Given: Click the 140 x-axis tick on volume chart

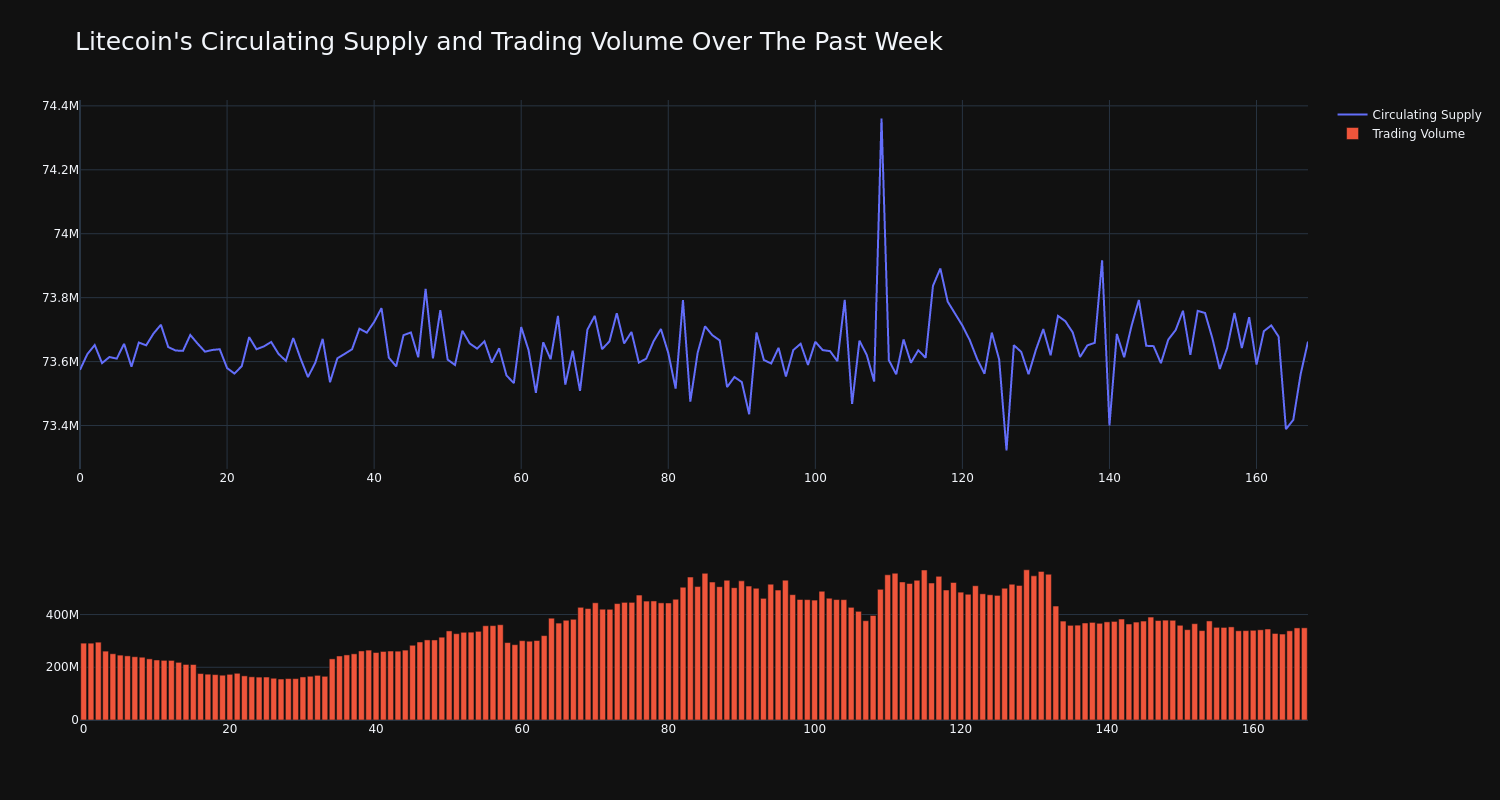Looking at the screenshot, I should point(1107,729).
